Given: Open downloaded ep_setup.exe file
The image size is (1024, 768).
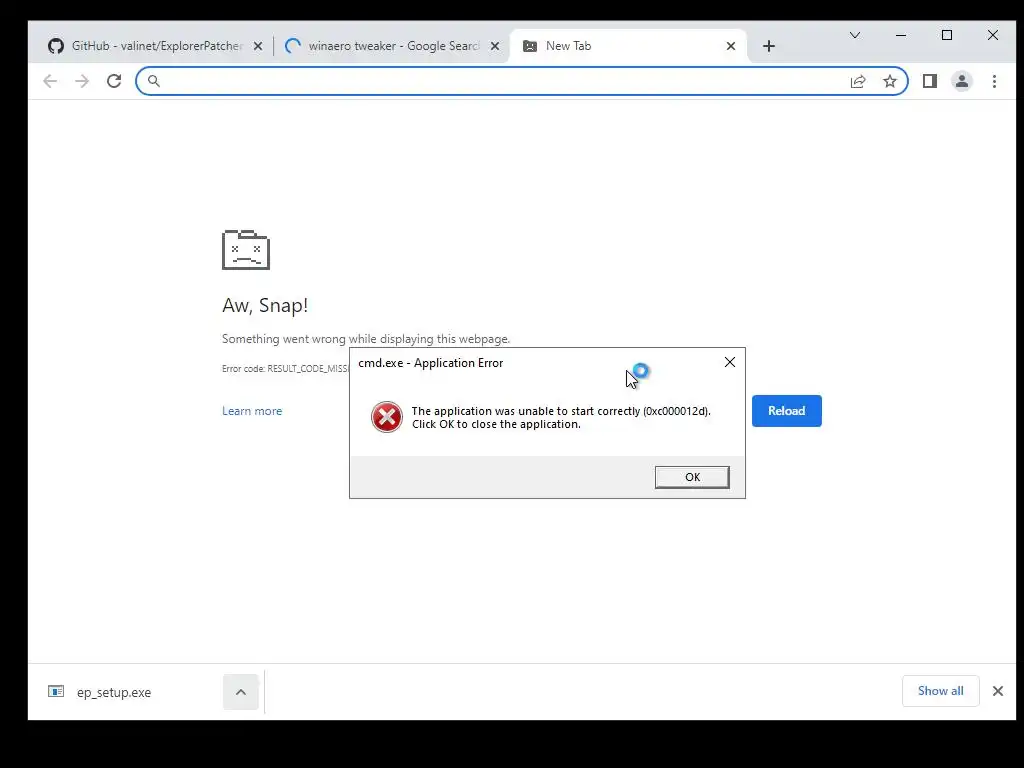Looking at the screenshot, I should (x=114, y=692).
